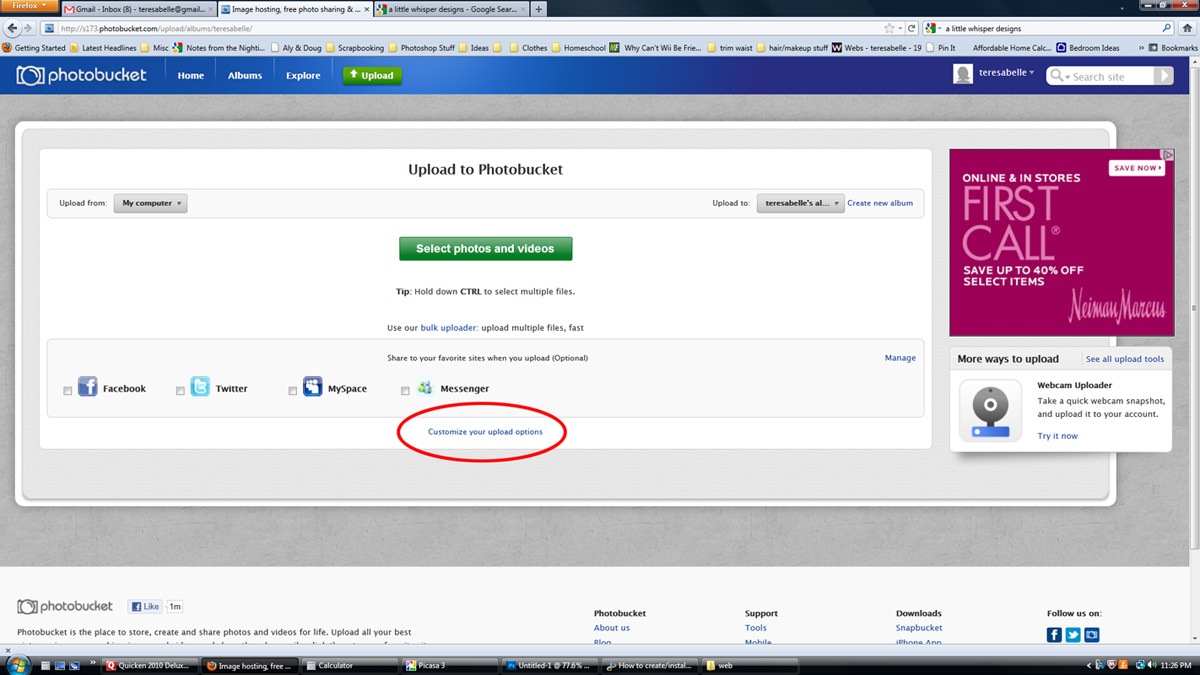Click the Snapbucket footer link
The image size is (1200, 675).
click(919, 628)
